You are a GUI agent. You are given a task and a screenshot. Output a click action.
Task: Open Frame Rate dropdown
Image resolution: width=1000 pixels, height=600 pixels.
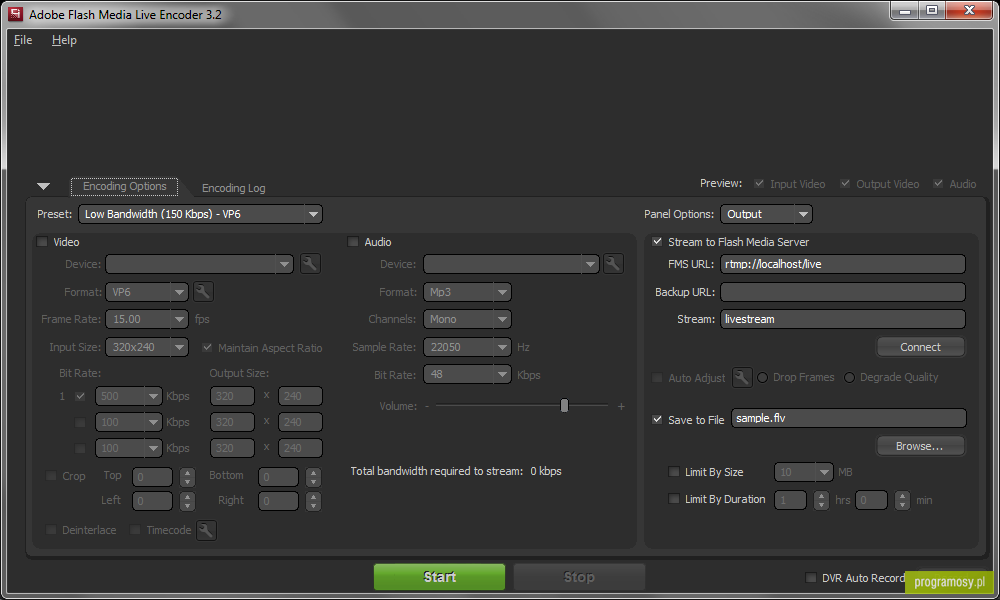[147, 319]
